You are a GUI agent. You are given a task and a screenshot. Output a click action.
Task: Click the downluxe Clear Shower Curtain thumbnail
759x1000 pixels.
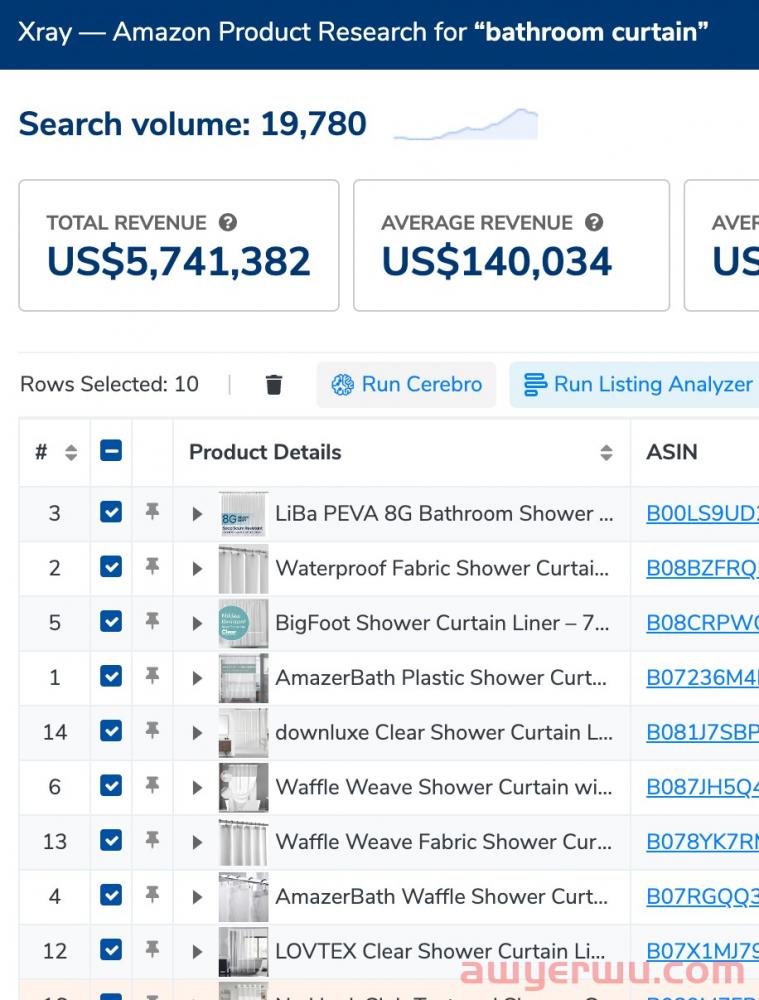(243, 733)
